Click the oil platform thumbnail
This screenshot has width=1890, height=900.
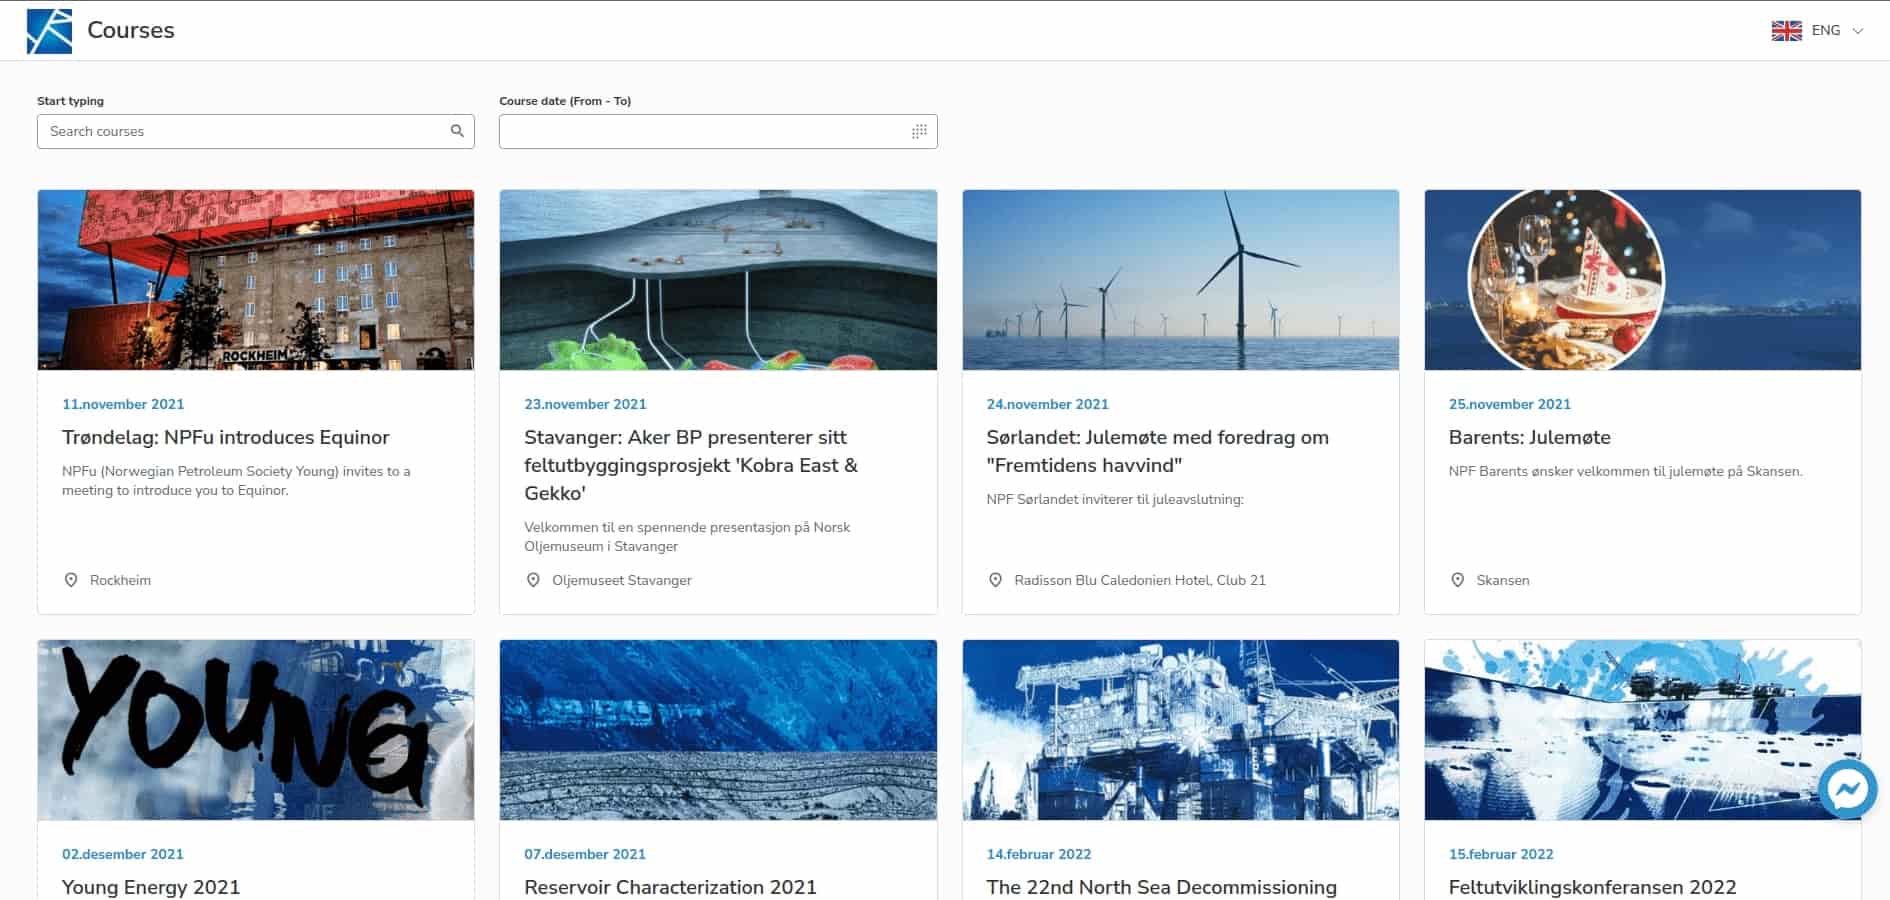click(1180, 730)
